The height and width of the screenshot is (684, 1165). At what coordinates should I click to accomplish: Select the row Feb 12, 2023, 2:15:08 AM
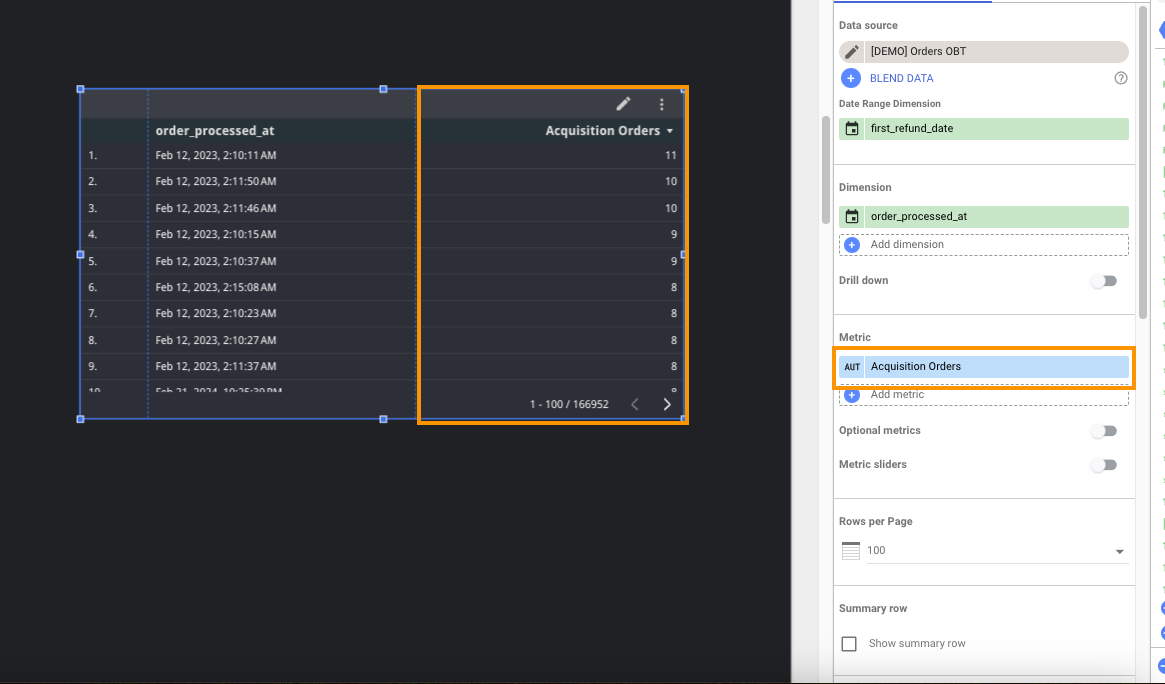(382, 287)
